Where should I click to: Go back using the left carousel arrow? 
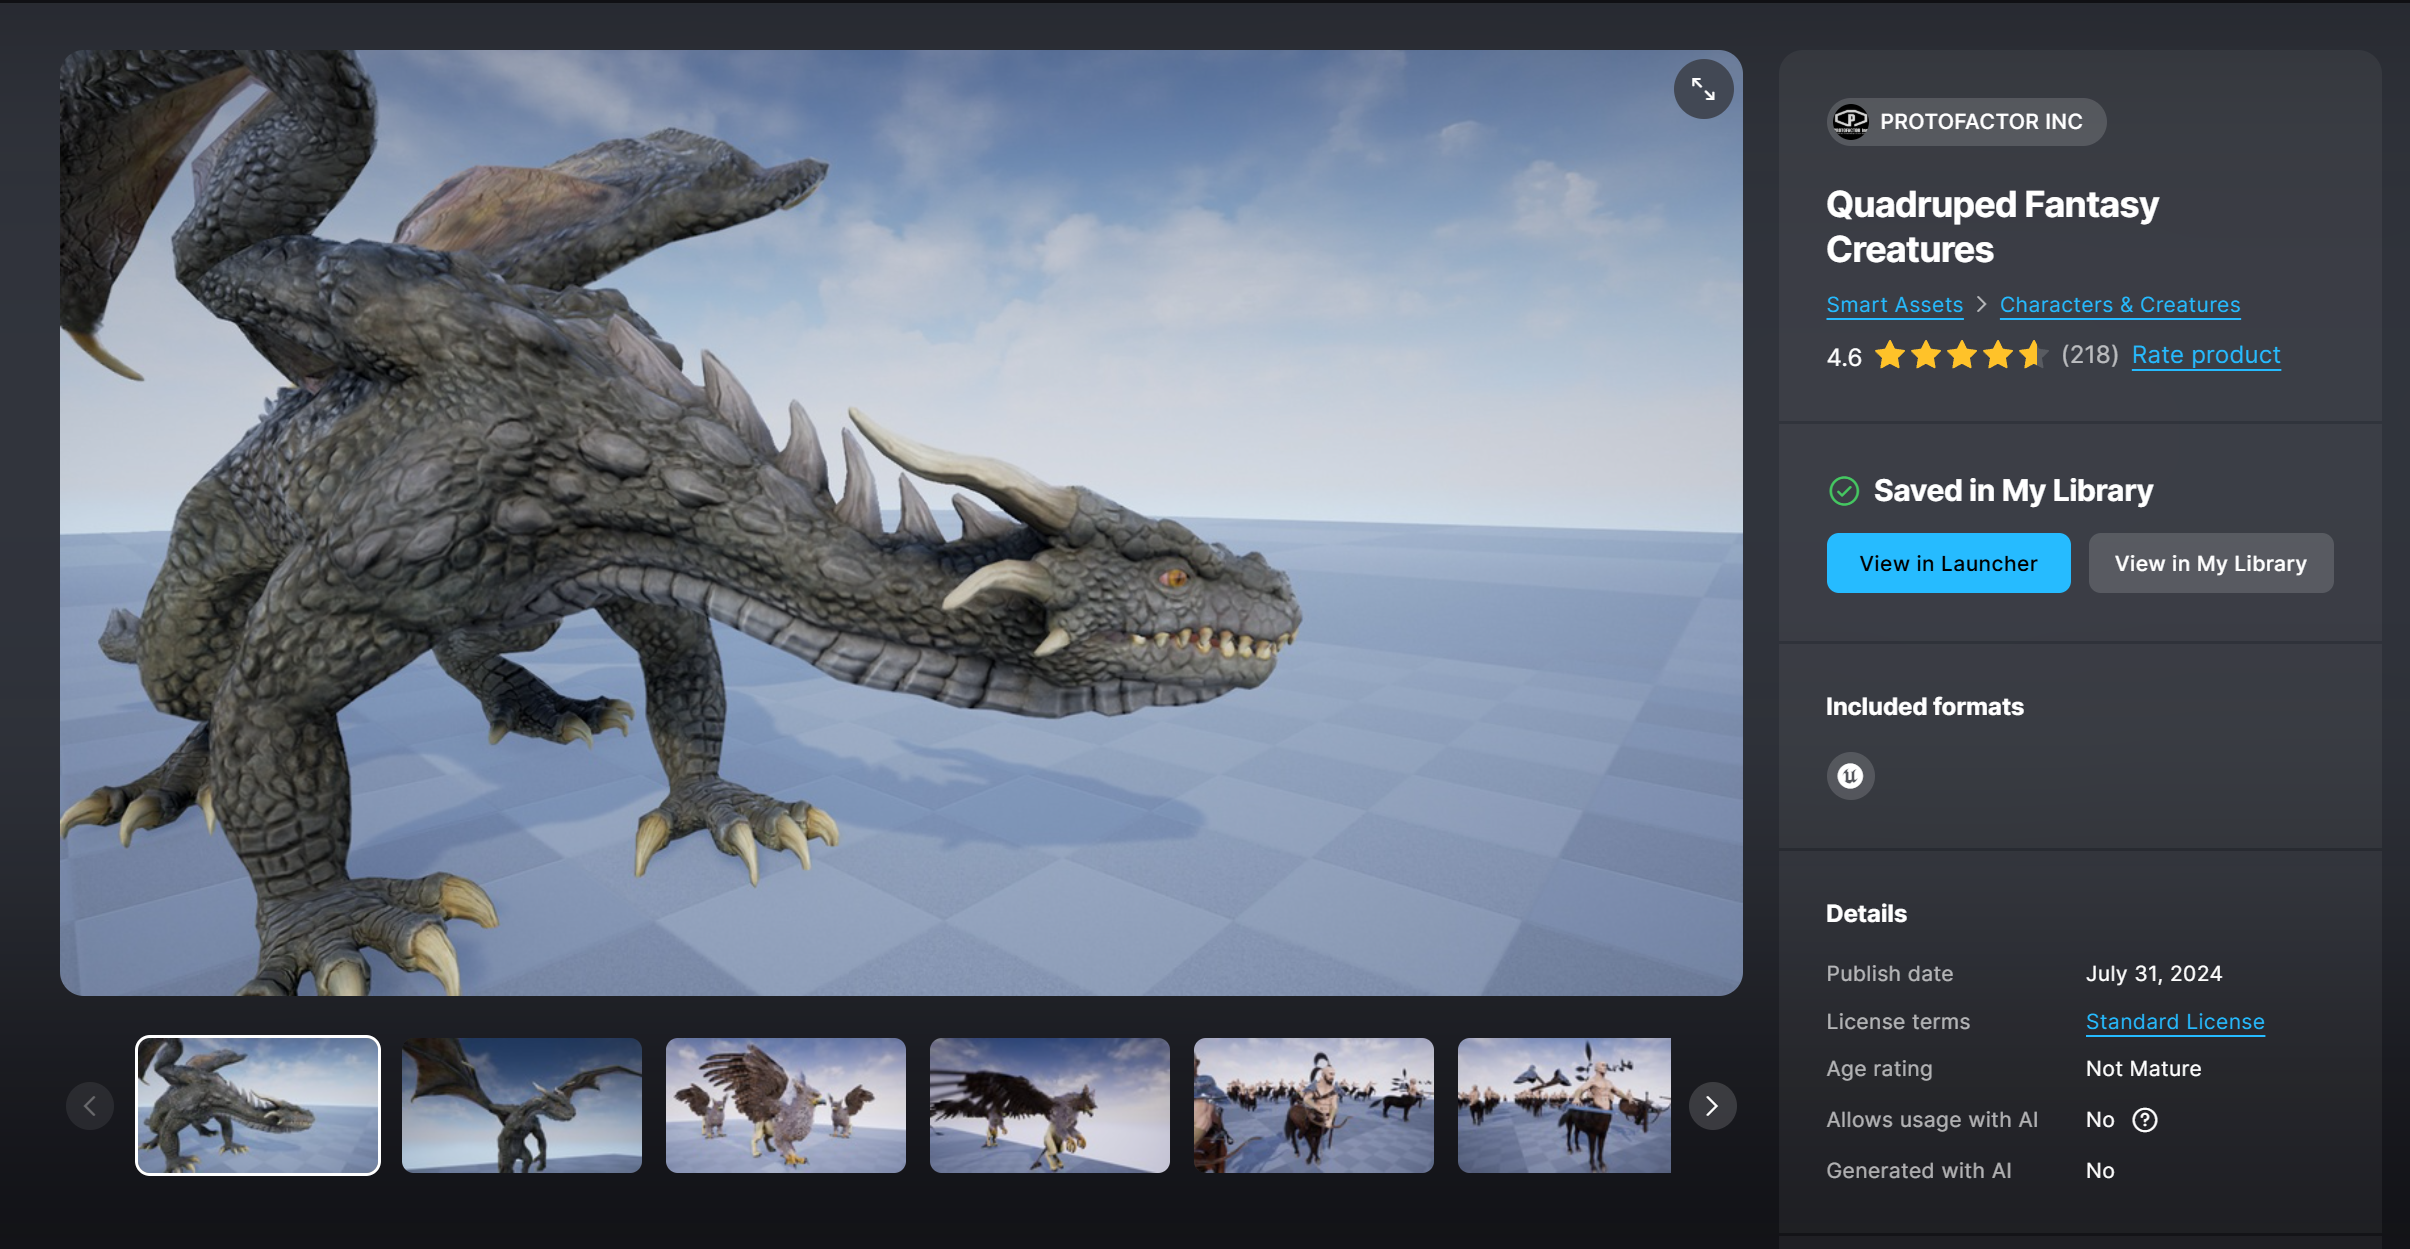90,1105
